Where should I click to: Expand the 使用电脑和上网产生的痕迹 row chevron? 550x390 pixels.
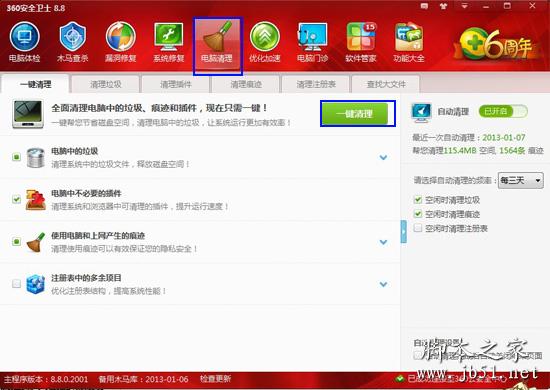pyautogui.click(x=383, y=242)
